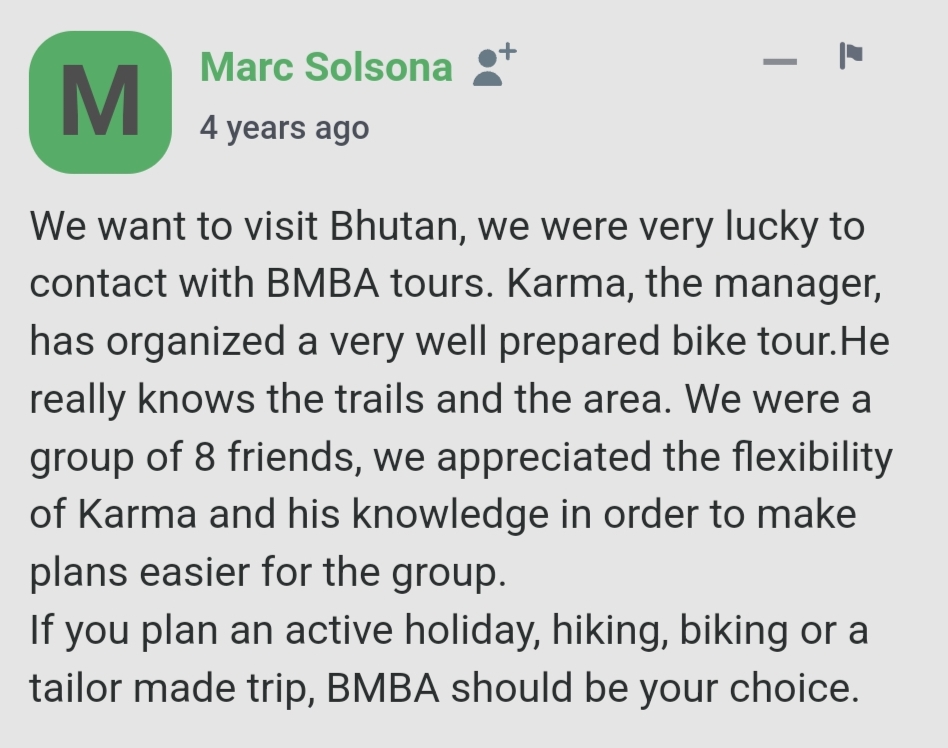Click the "4 years ago" timestamp
The image size is (948, 748).
click(x=284, y=128)
